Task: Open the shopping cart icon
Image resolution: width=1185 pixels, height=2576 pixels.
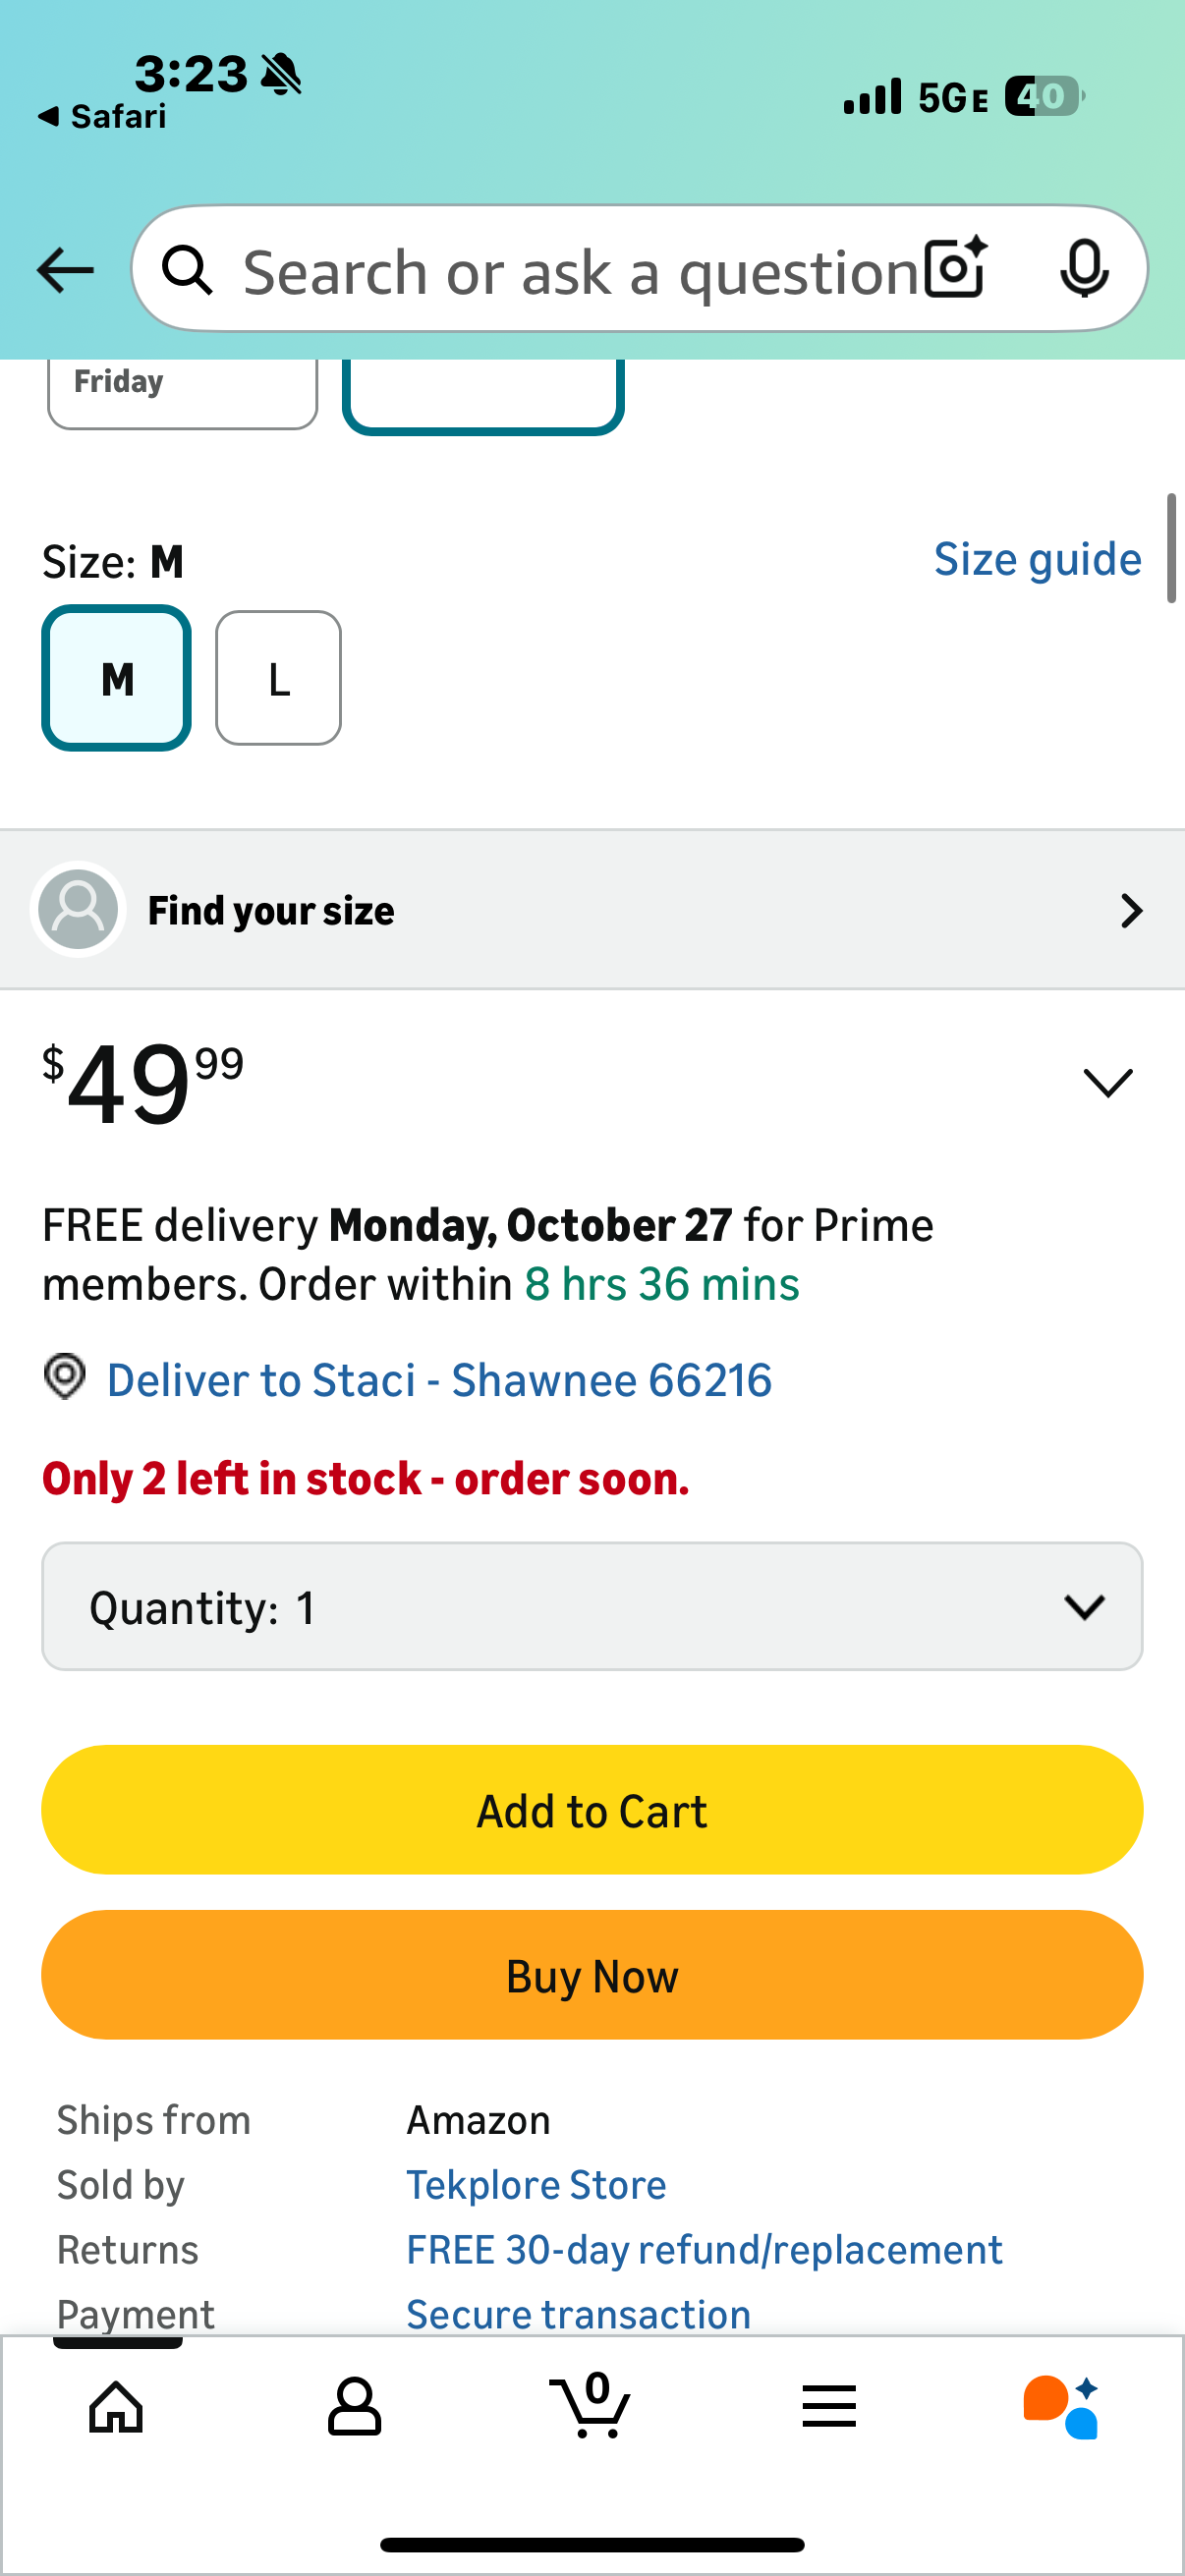Action: point(590,2404)
